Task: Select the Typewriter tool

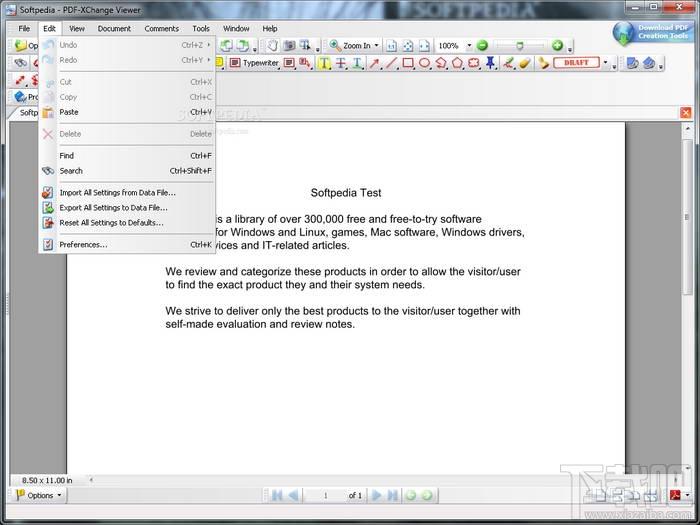Action: [x=254, y=63]
